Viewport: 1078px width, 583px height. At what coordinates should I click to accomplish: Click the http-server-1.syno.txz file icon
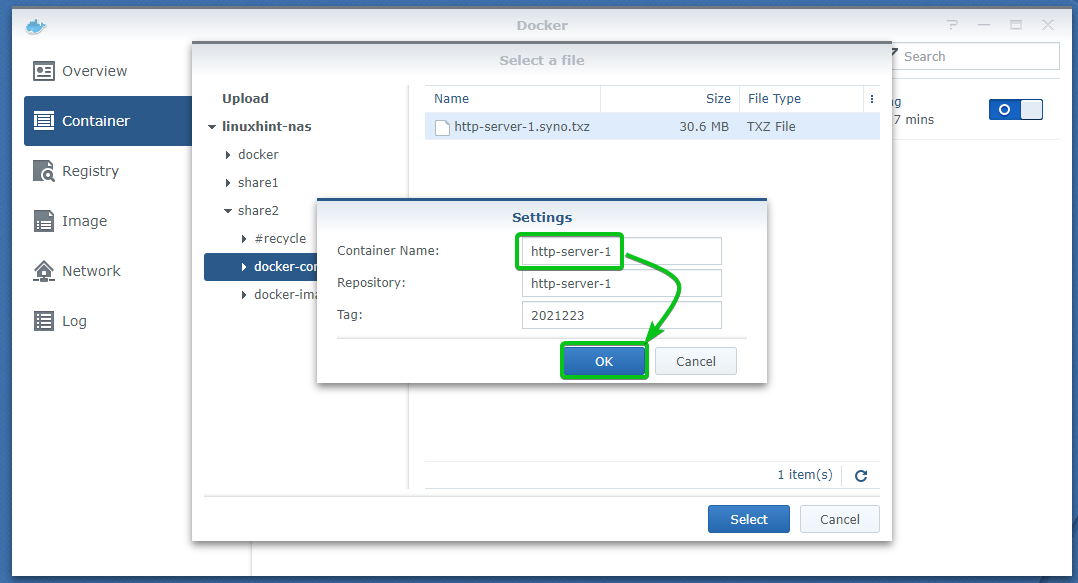click(x=442, y=127)
